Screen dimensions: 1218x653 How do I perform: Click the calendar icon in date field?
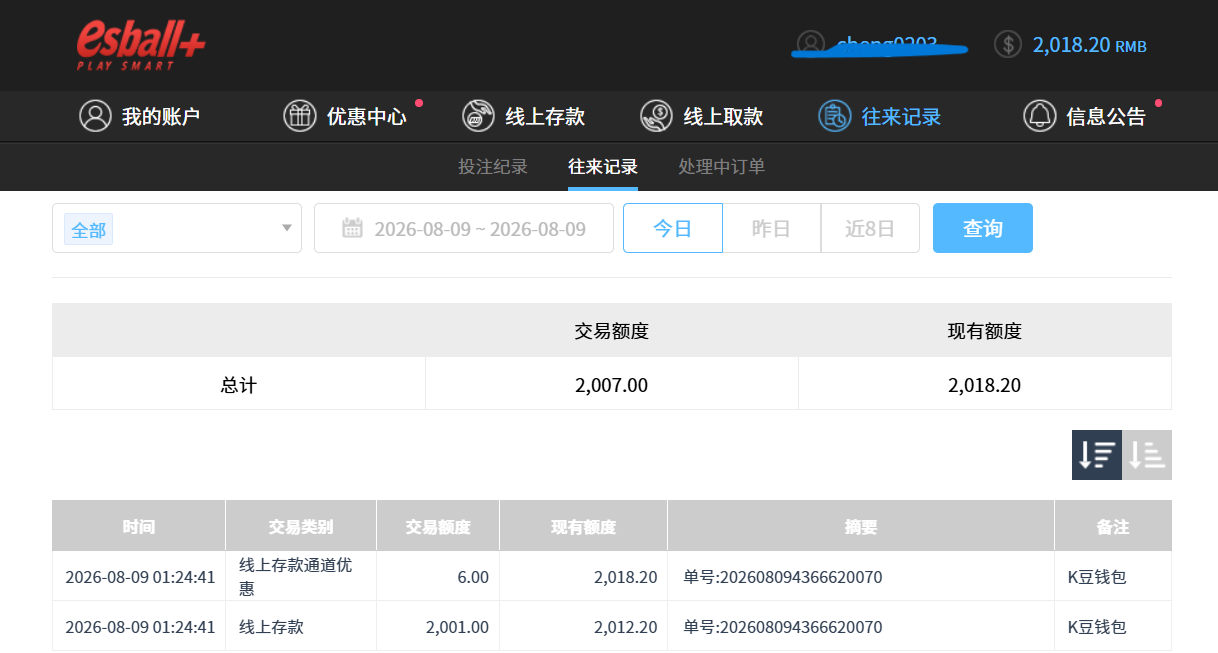(x=352, y=228)
